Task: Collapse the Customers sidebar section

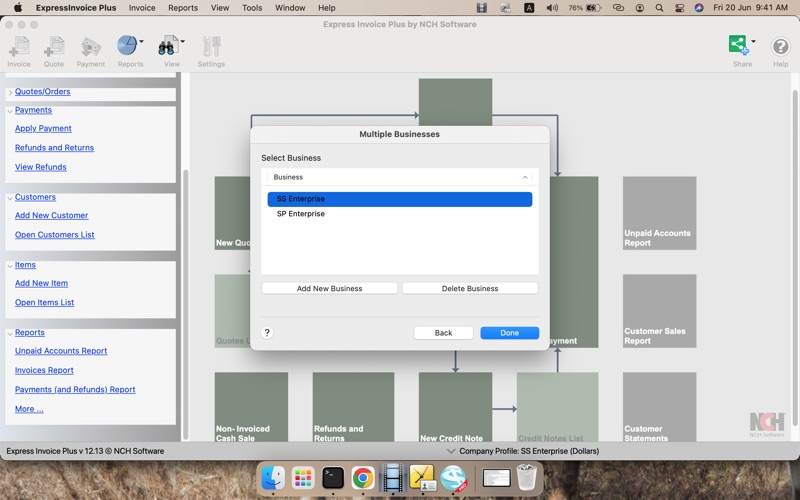Action: [x=10, y=198]
